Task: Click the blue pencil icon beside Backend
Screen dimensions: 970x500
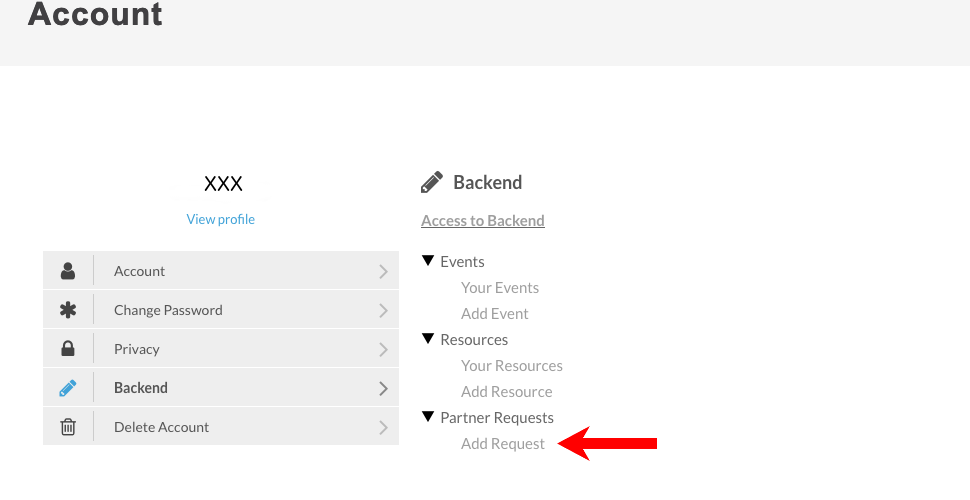Action: click(68, 388)
